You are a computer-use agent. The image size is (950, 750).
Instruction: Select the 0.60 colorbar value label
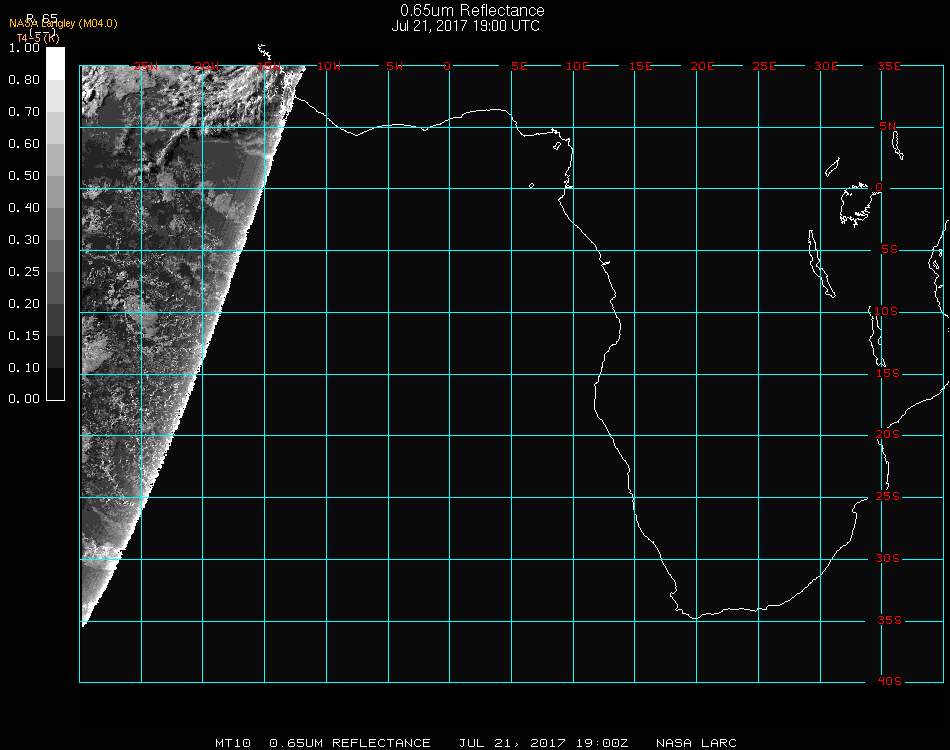tap(24, 144)
